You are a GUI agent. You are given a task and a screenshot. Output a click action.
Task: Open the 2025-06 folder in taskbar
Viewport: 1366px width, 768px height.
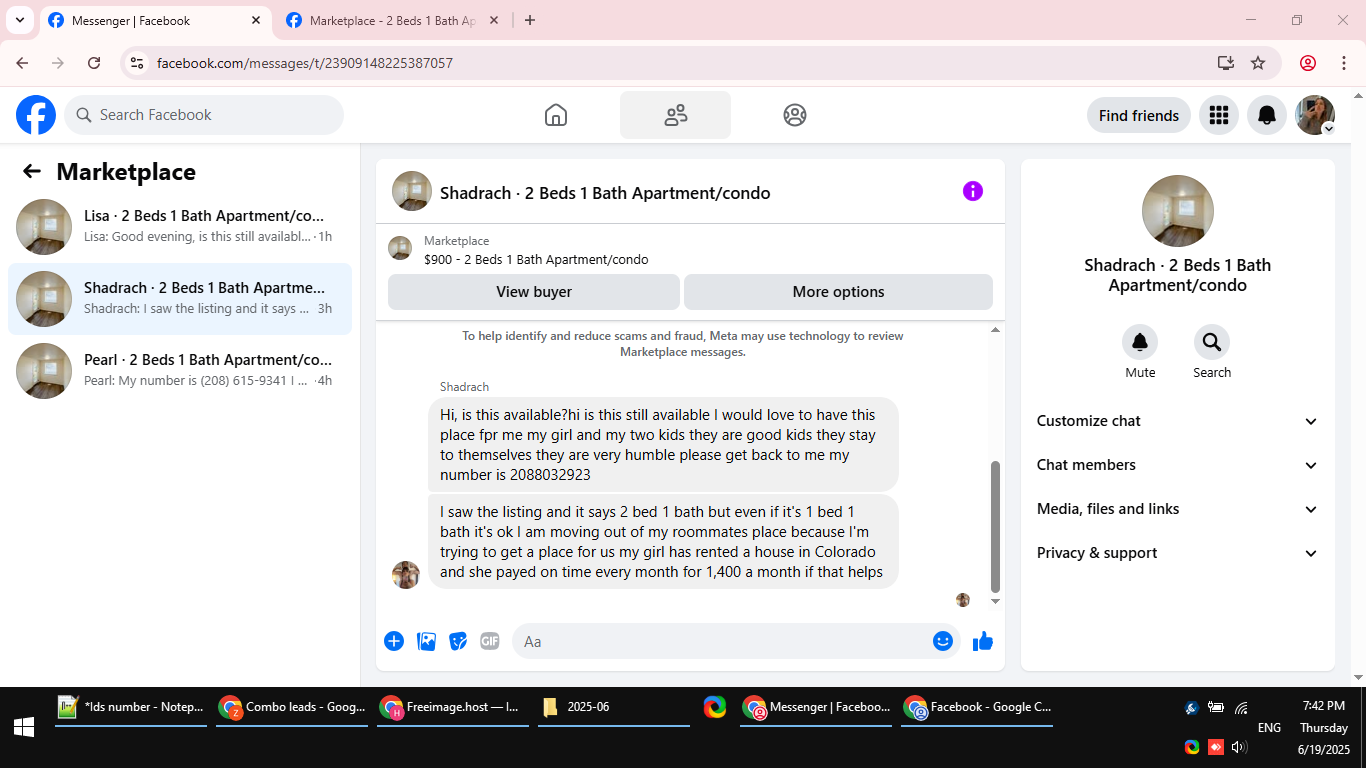click(614, 707)
